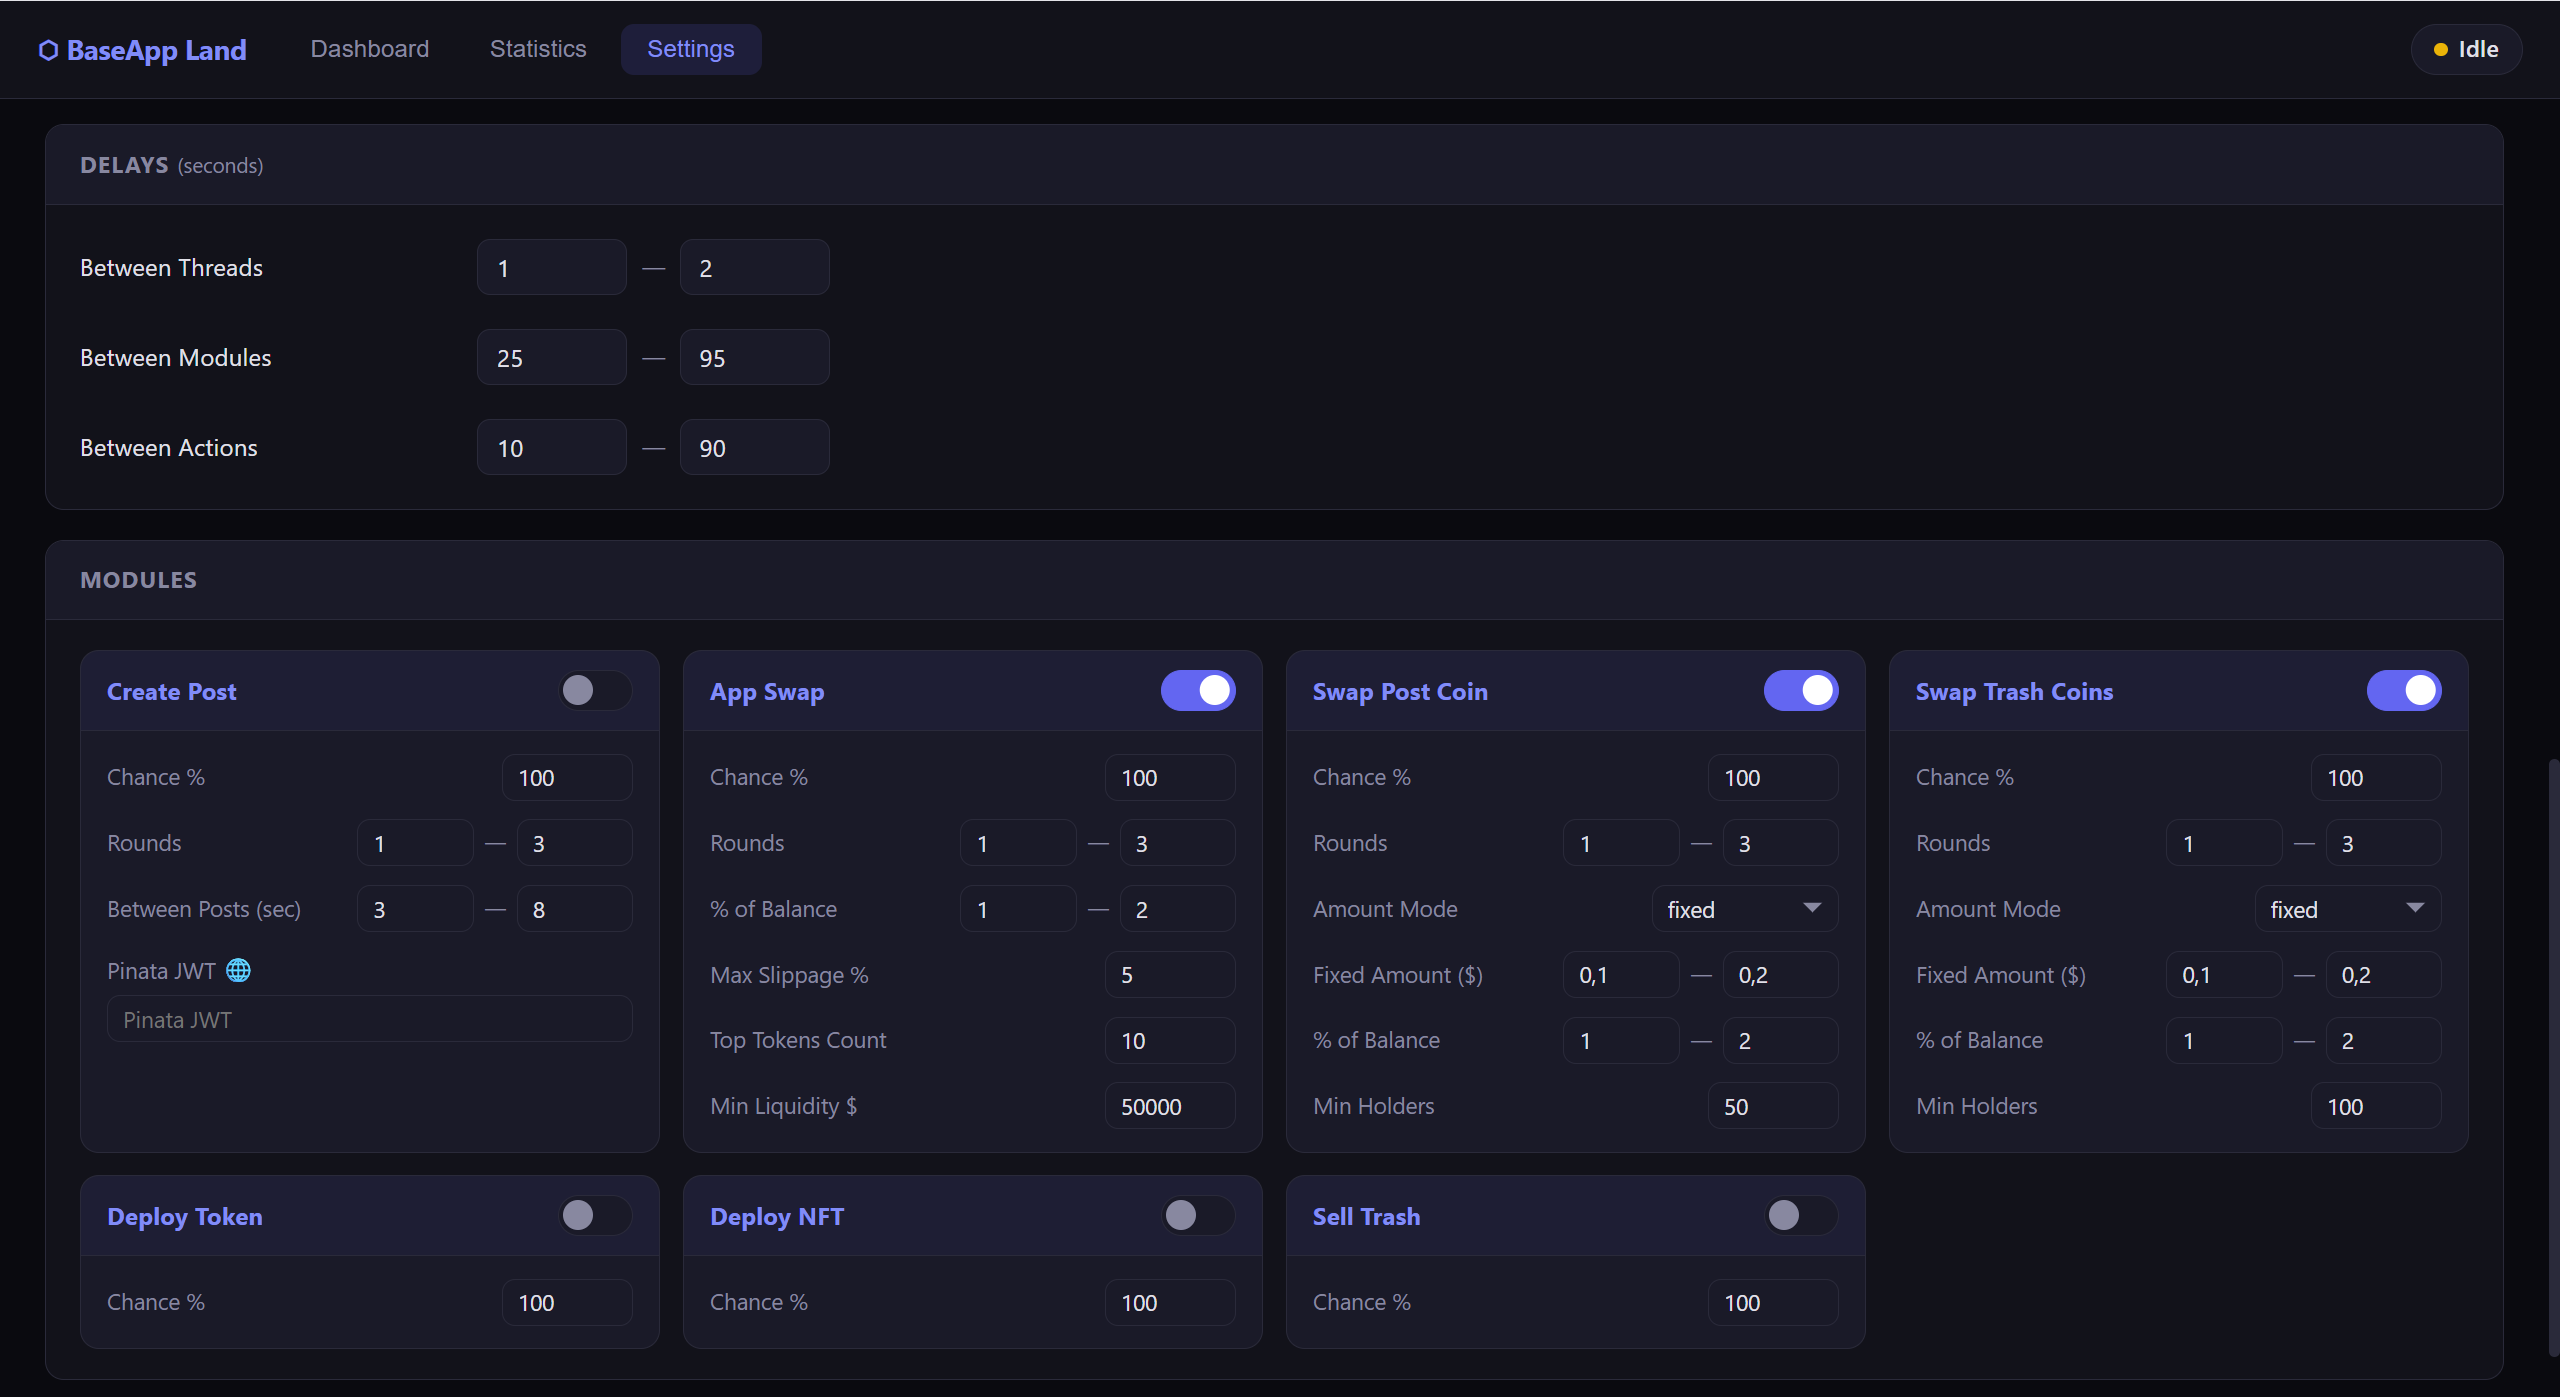Open the Dashboard tab
Image resolution: width=2560 pixels, height=1397 pixels.
click(x=370, y=49)
